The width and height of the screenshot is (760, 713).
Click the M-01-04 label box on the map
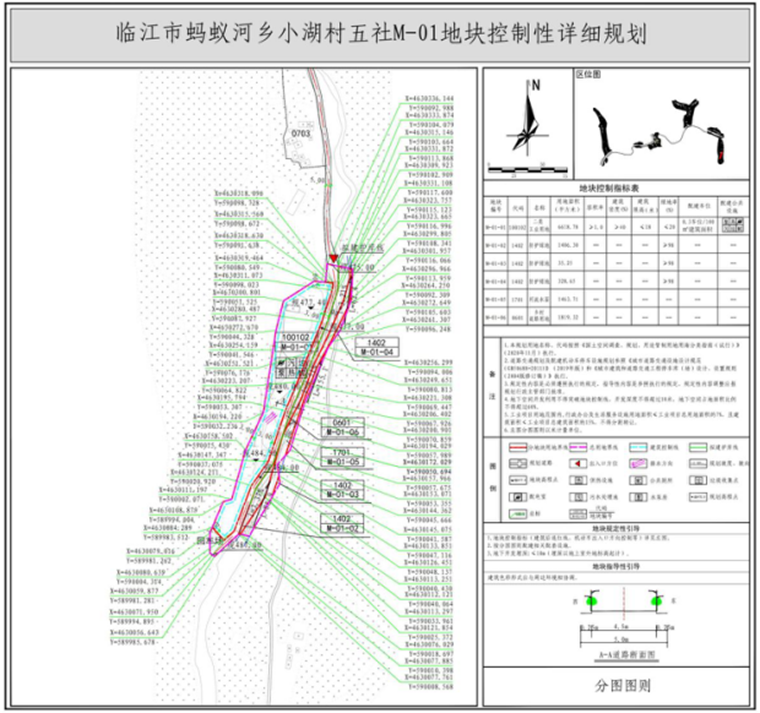point(377,352)
